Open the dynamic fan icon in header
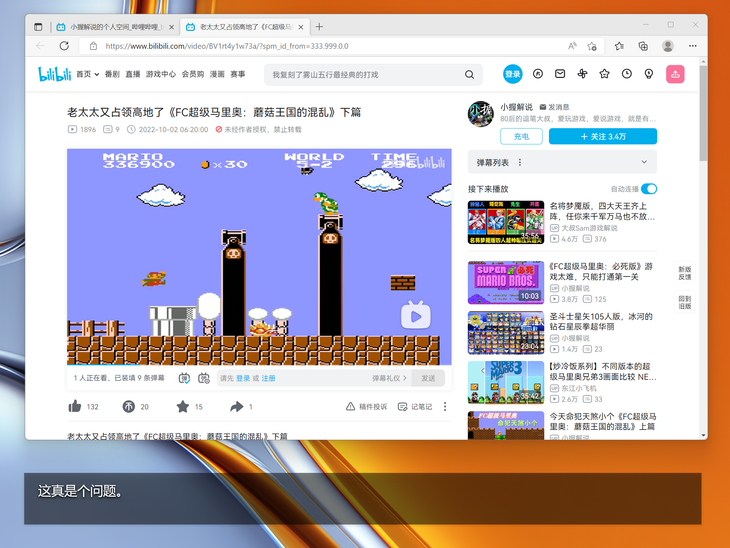Screen dimensions: 730x548 coord(582,74)
